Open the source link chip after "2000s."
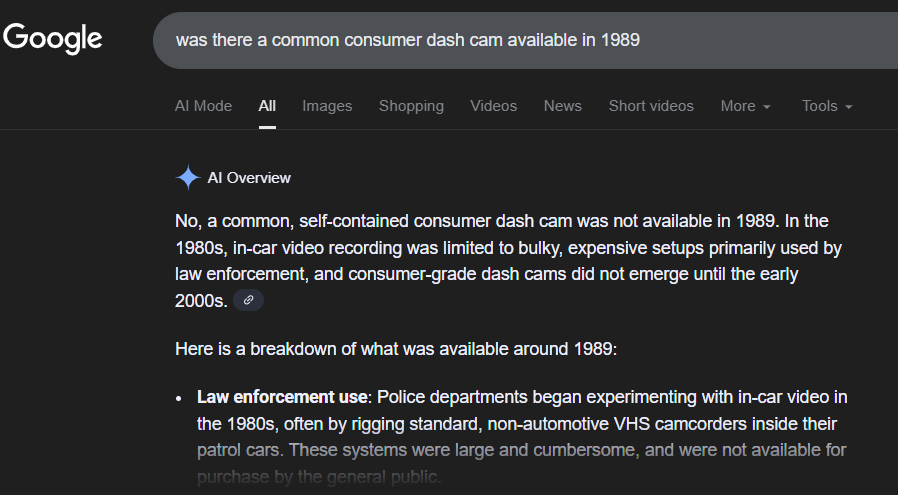 click(248, 300)
